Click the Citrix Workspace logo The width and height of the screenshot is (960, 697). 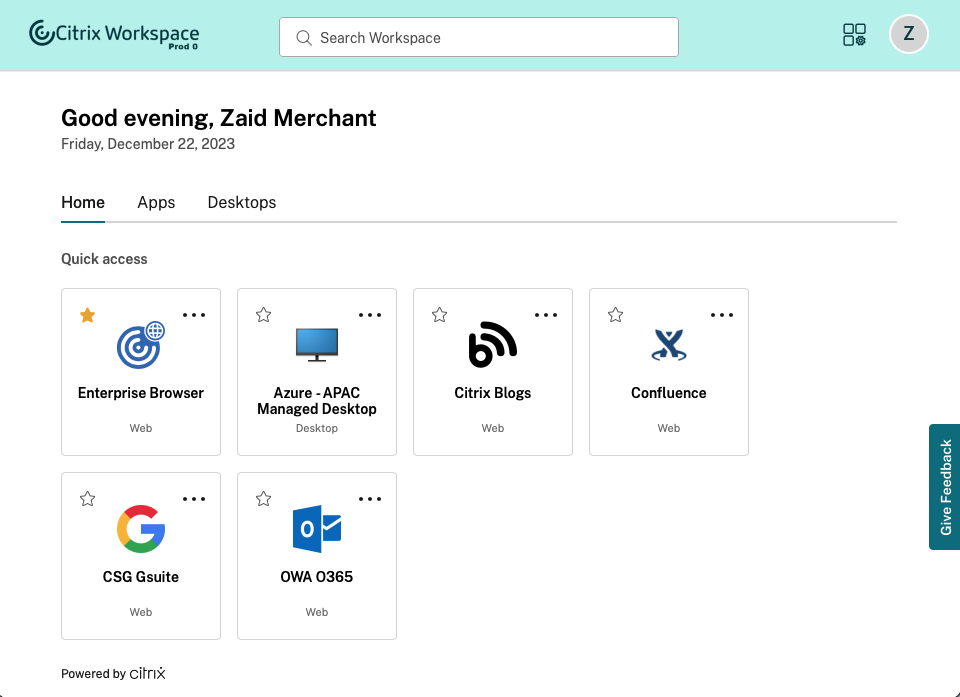(114, 35)
